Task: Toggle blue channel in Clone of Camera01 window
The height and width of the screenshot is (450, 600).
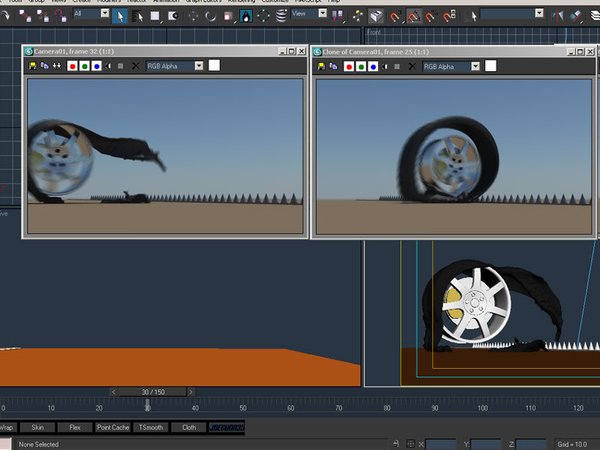Action: point(373,66)
